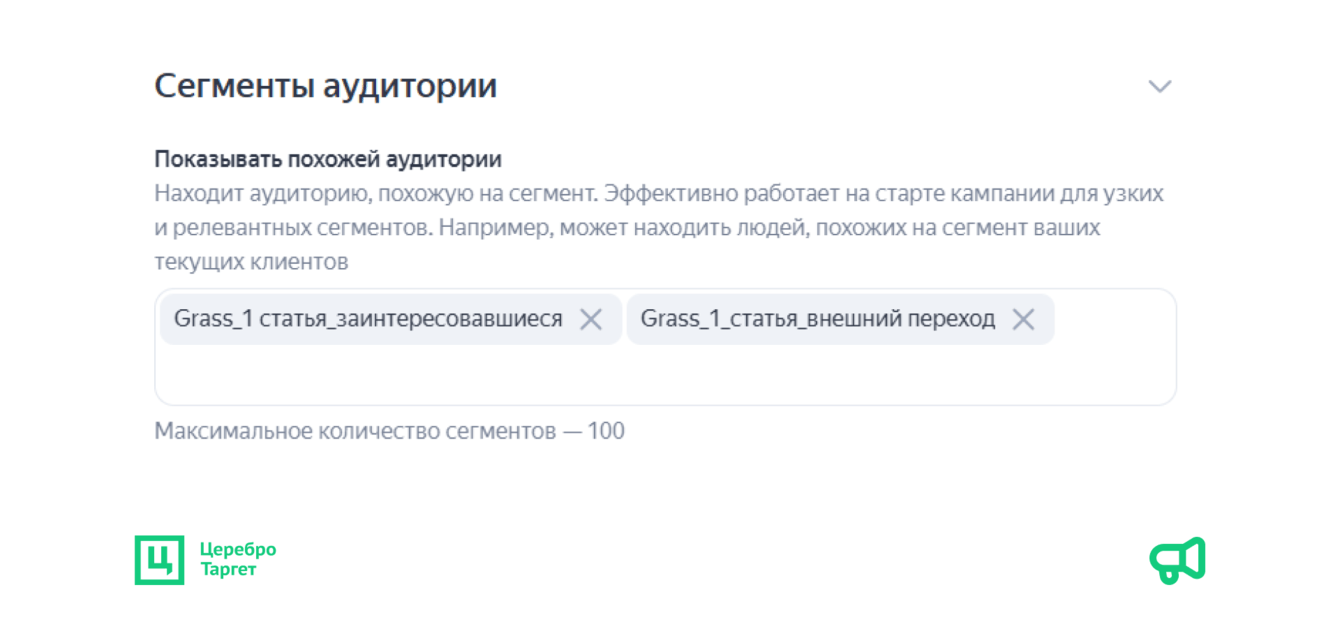The image size is (1340, 629).
Task: Click the Сегменты аудитории section heading
Action: tap(325, 86)
